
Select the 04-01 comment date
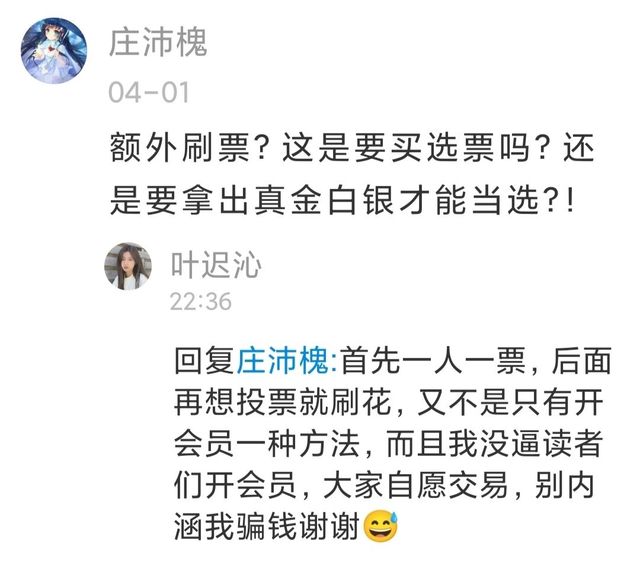[x=149, y=93]
